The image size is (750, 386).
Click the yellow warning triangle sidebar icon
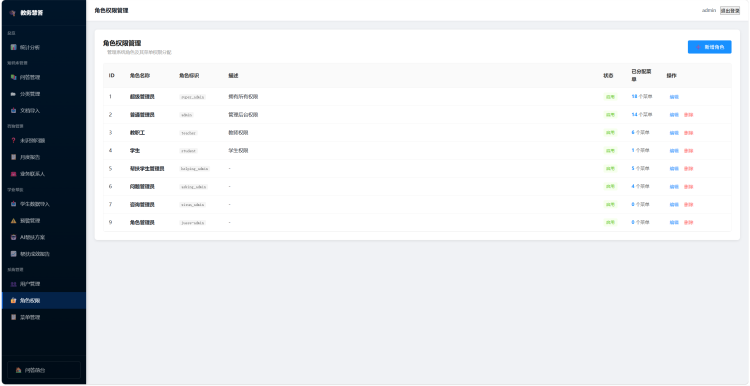click(13, 221)
